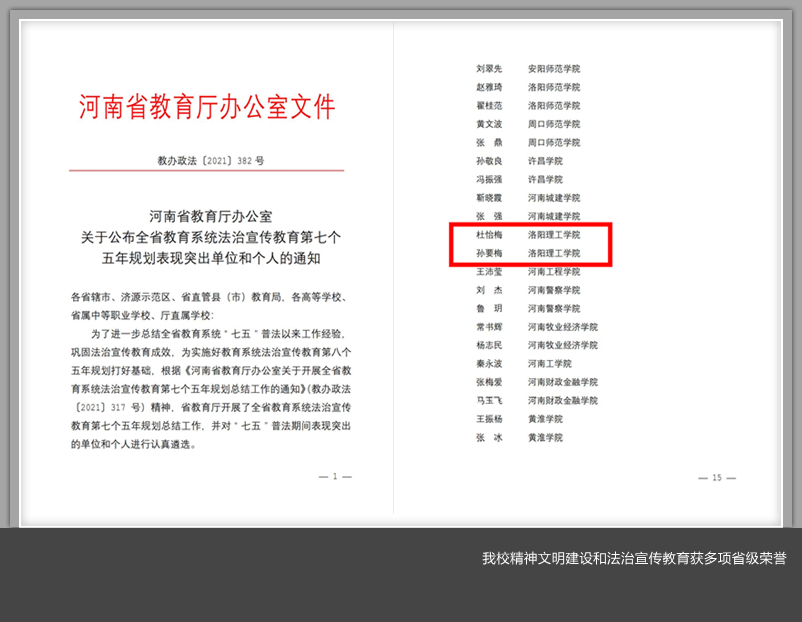Click 河南工学院 beside 秦永波
The width and height of the screenshot is (802, 622).
(x=549, y=364)
